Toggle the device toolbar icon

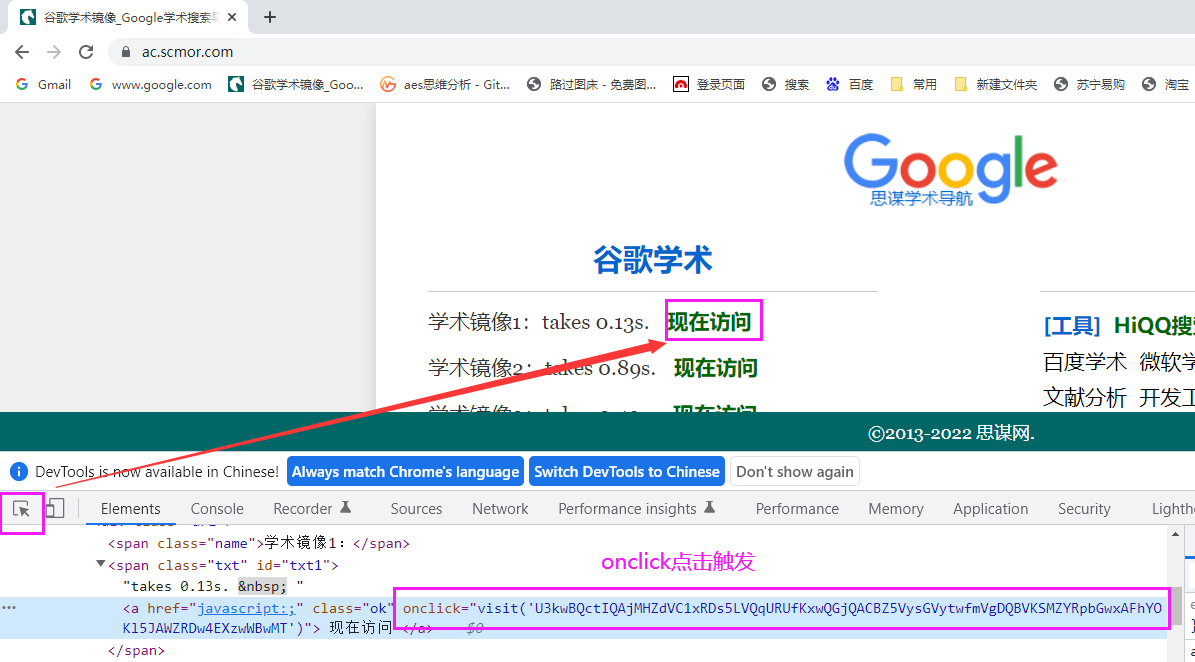[x=55, y=508]
